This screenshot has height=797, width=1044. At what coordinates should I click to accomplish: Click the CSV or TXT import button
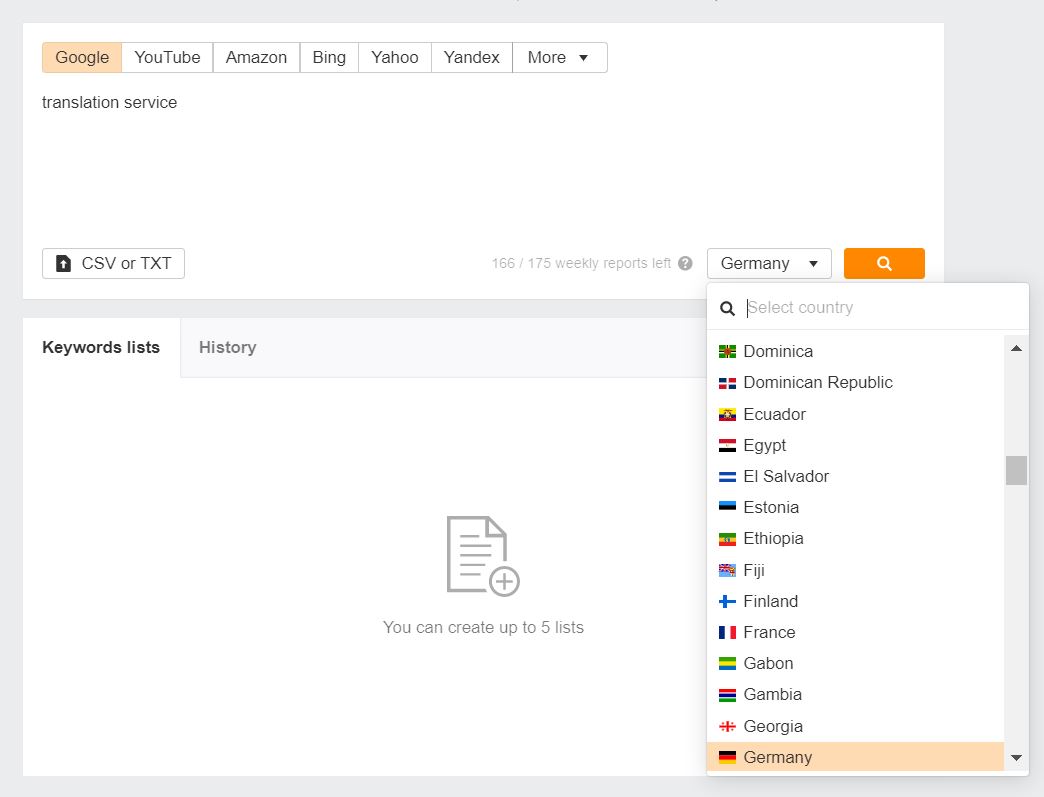pos(113,263)
